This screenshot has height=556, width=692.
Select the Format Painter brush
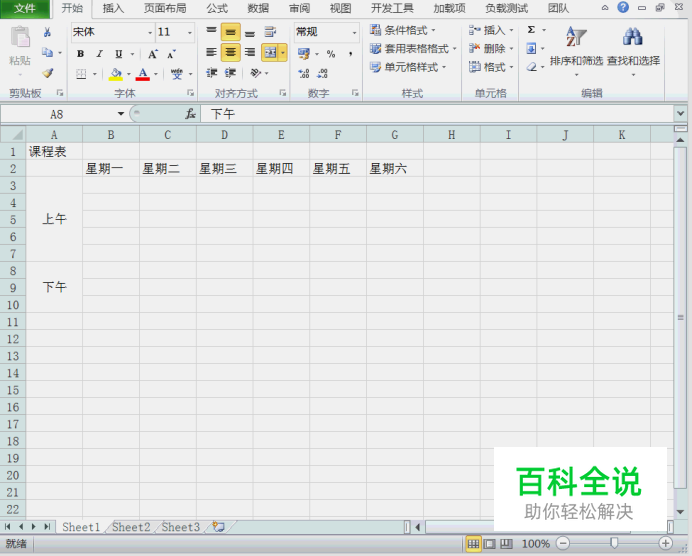47,73
